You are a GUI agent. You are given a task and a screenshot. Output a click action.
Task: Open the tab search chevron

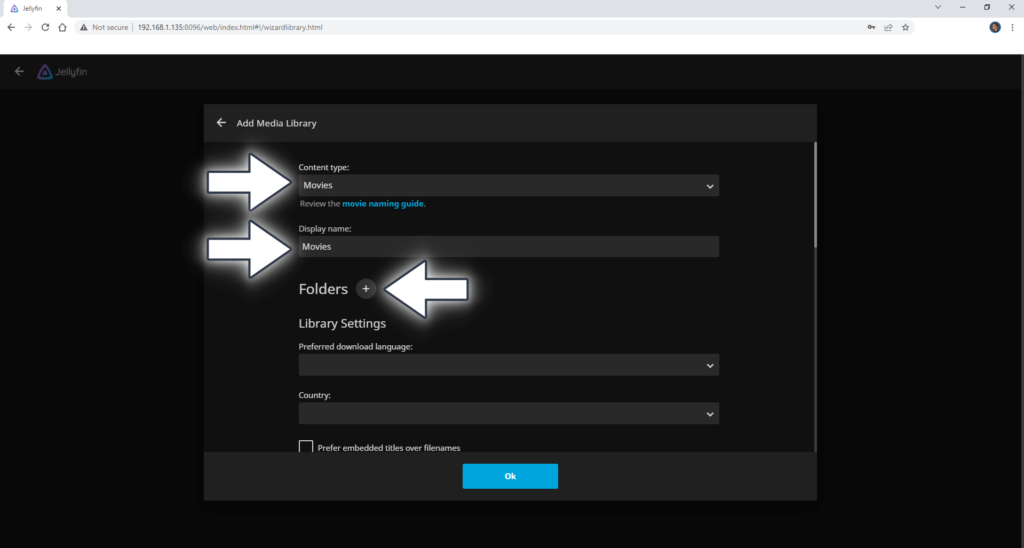coord(938,7)
